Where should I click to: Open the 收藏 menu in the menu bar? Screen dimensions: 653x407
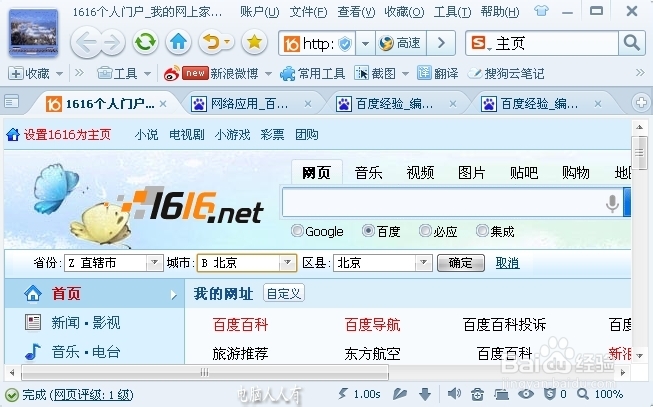404,12
